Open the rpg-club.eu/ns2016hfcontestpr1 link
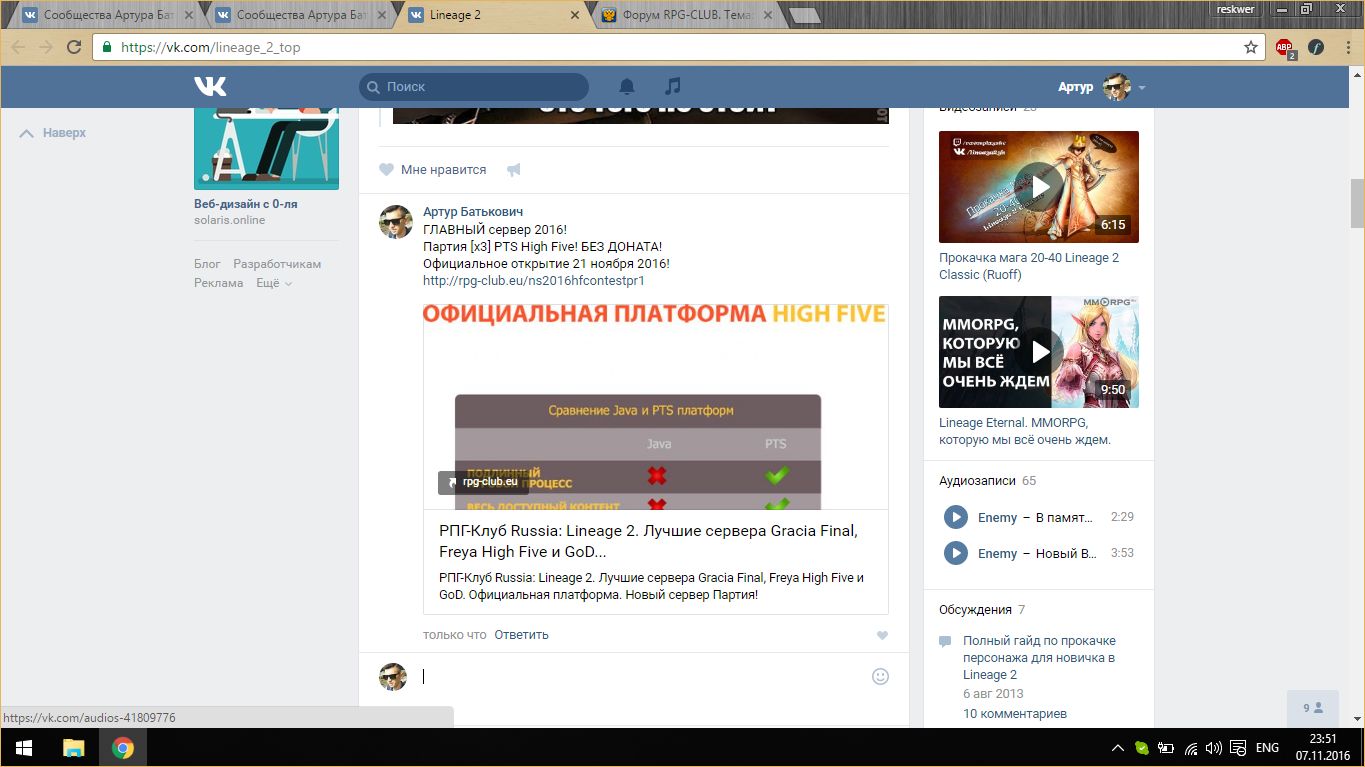 tap(534, 281)
